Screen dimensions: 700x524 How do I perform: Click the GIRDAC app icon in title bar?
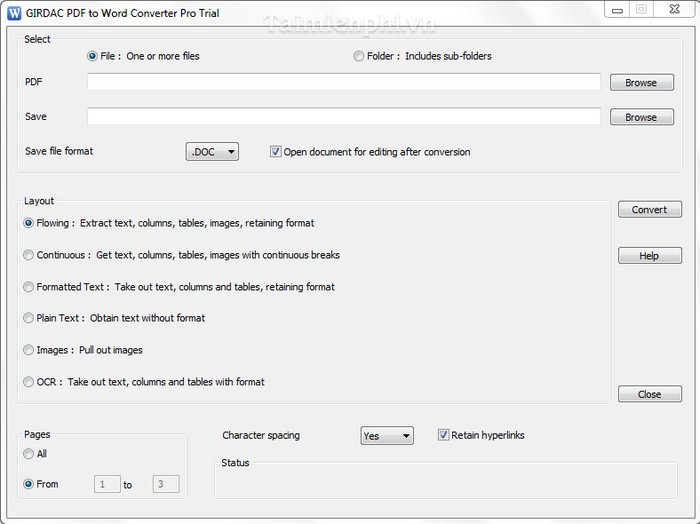point(15,12)
